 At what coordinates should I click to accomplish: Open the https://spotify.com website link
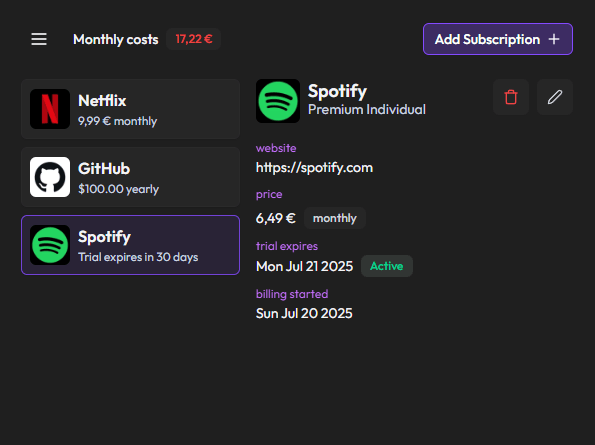point(314,167)
